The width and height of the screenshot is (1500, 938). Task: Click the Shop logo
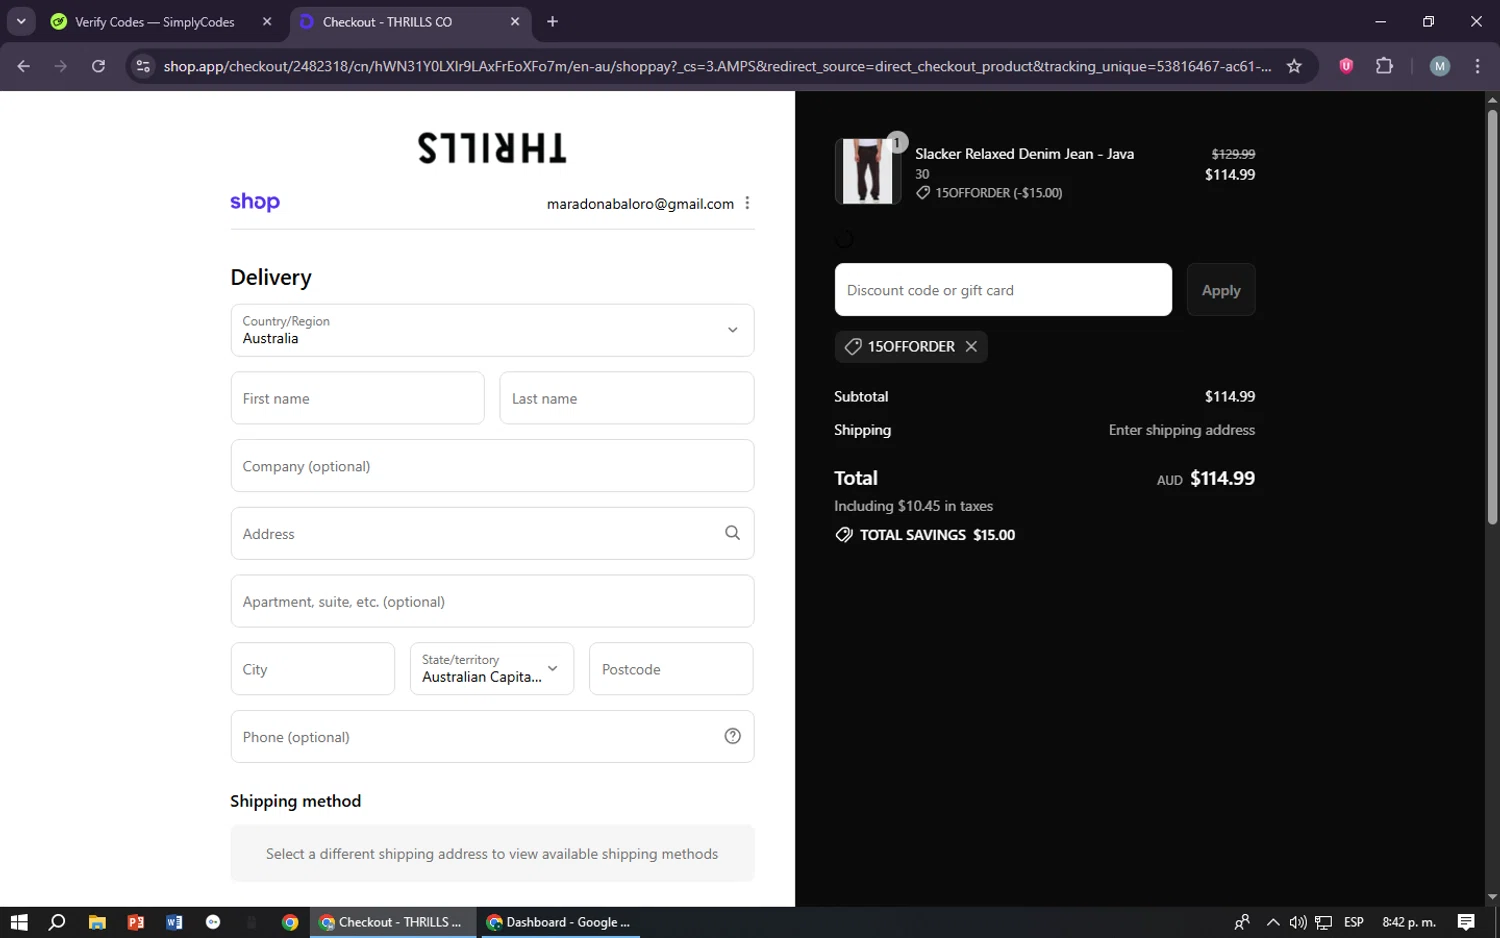tap(255, 202)
